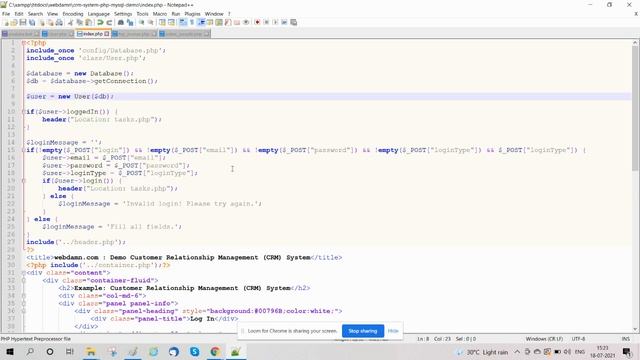Run macro multiple times icon
640x360 pixels.
284,22
